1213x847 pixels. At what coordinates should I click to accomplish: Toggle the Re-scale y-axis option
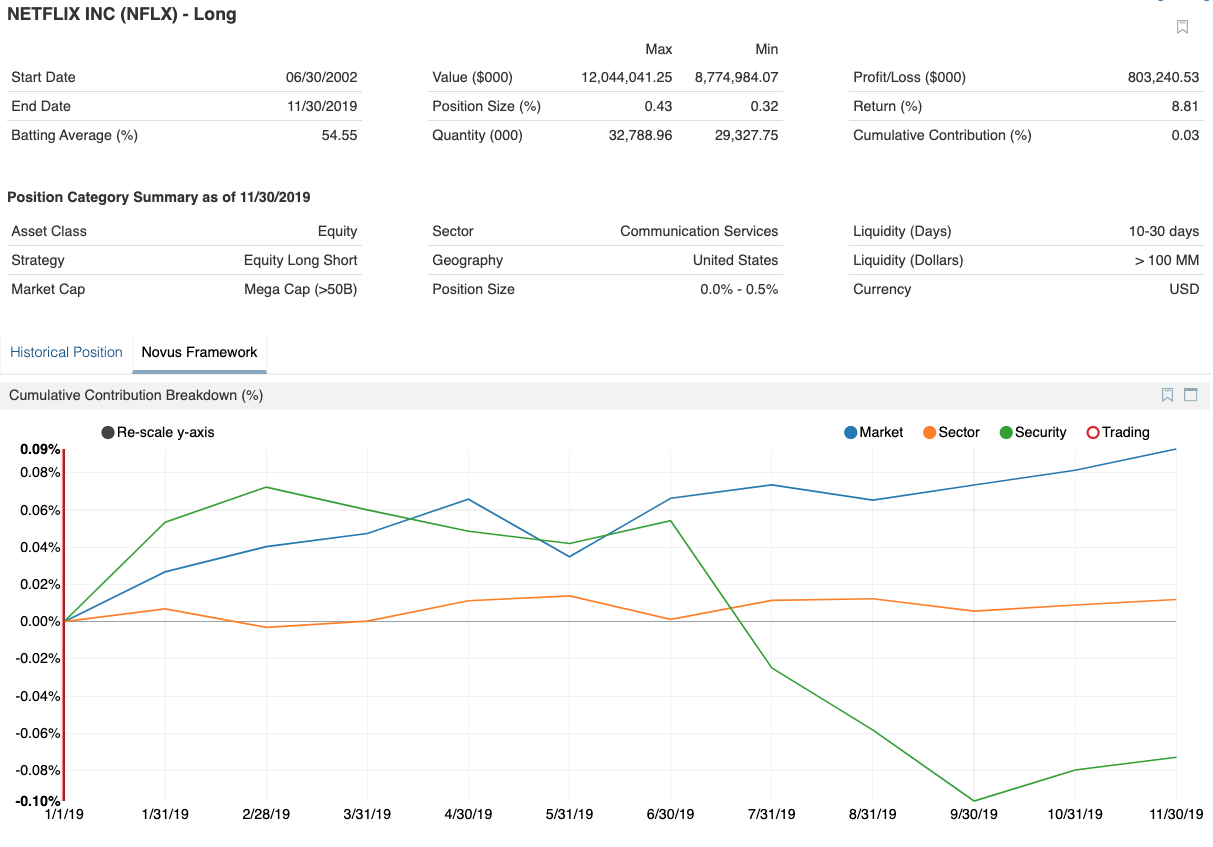(x=158, y=432)
